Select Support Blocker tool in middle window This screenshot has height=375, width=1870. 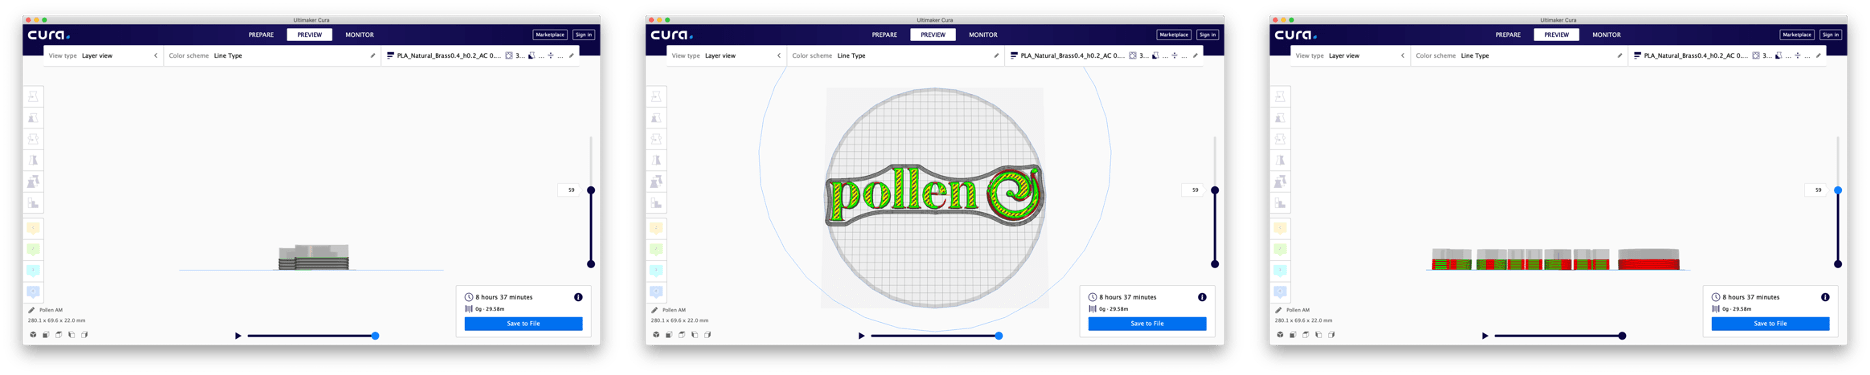656,203
